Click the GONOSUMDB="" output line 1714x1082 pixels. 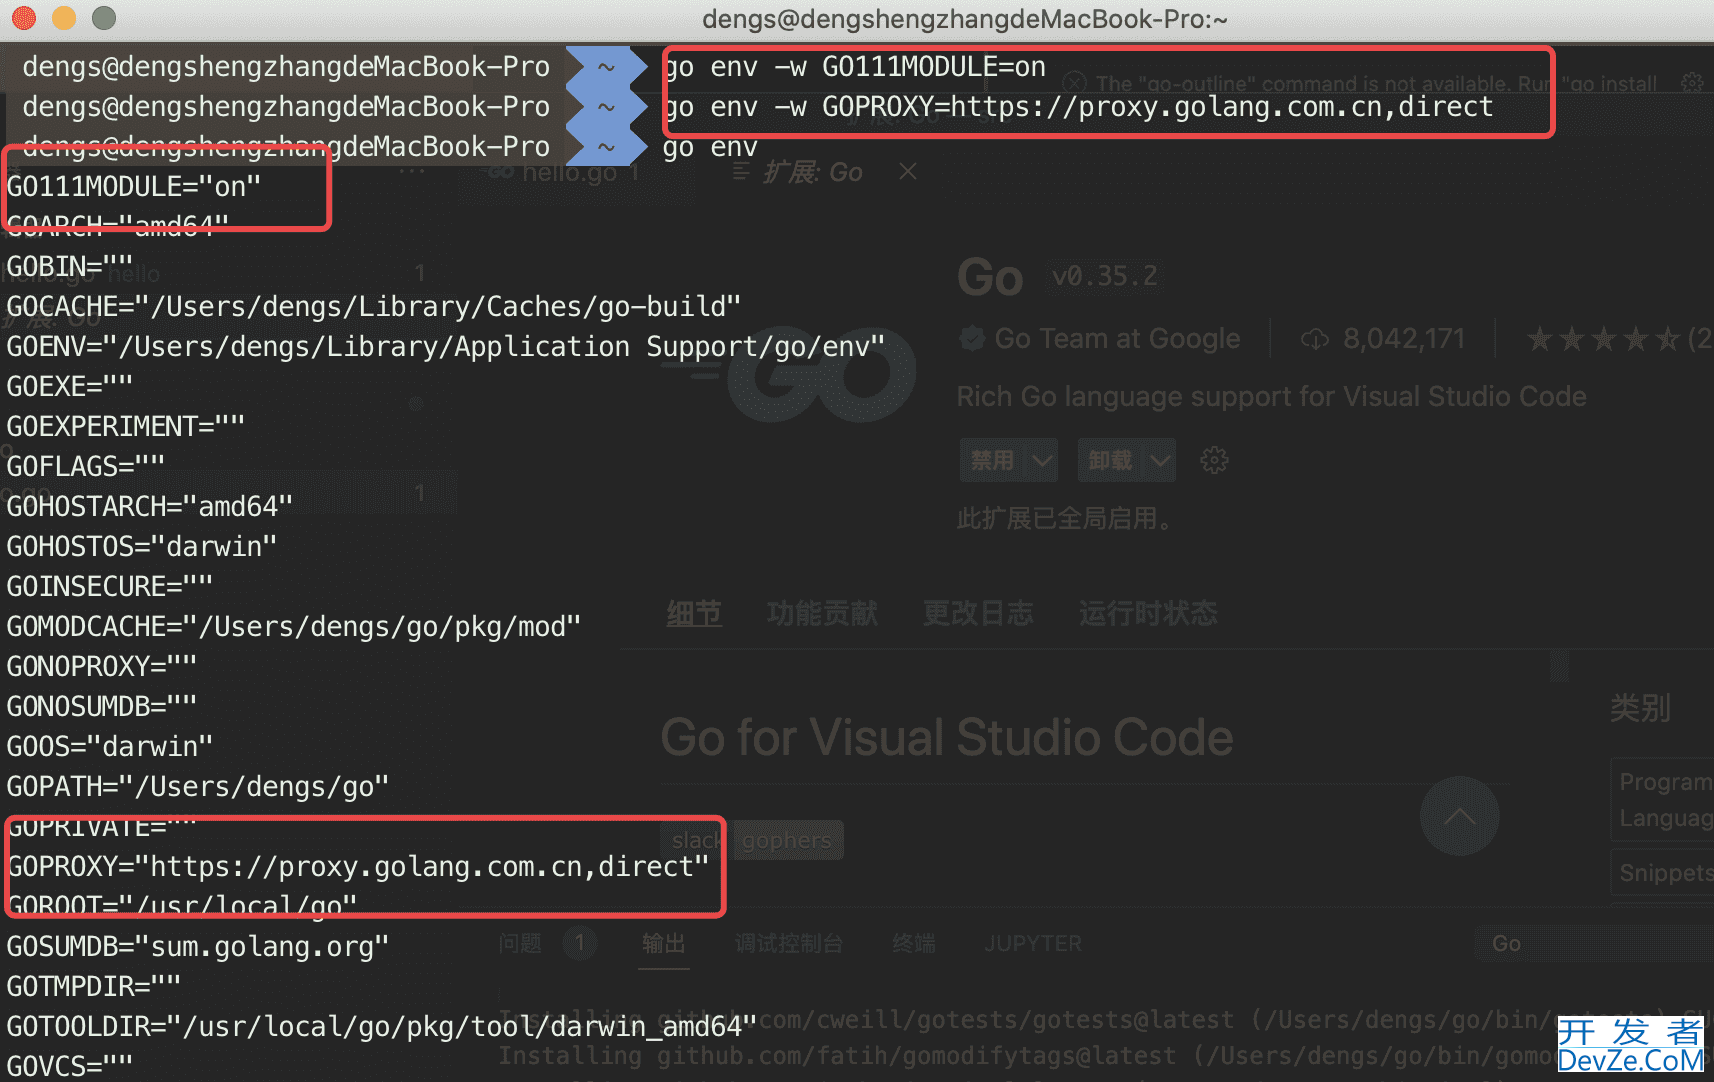coord(102,707)
